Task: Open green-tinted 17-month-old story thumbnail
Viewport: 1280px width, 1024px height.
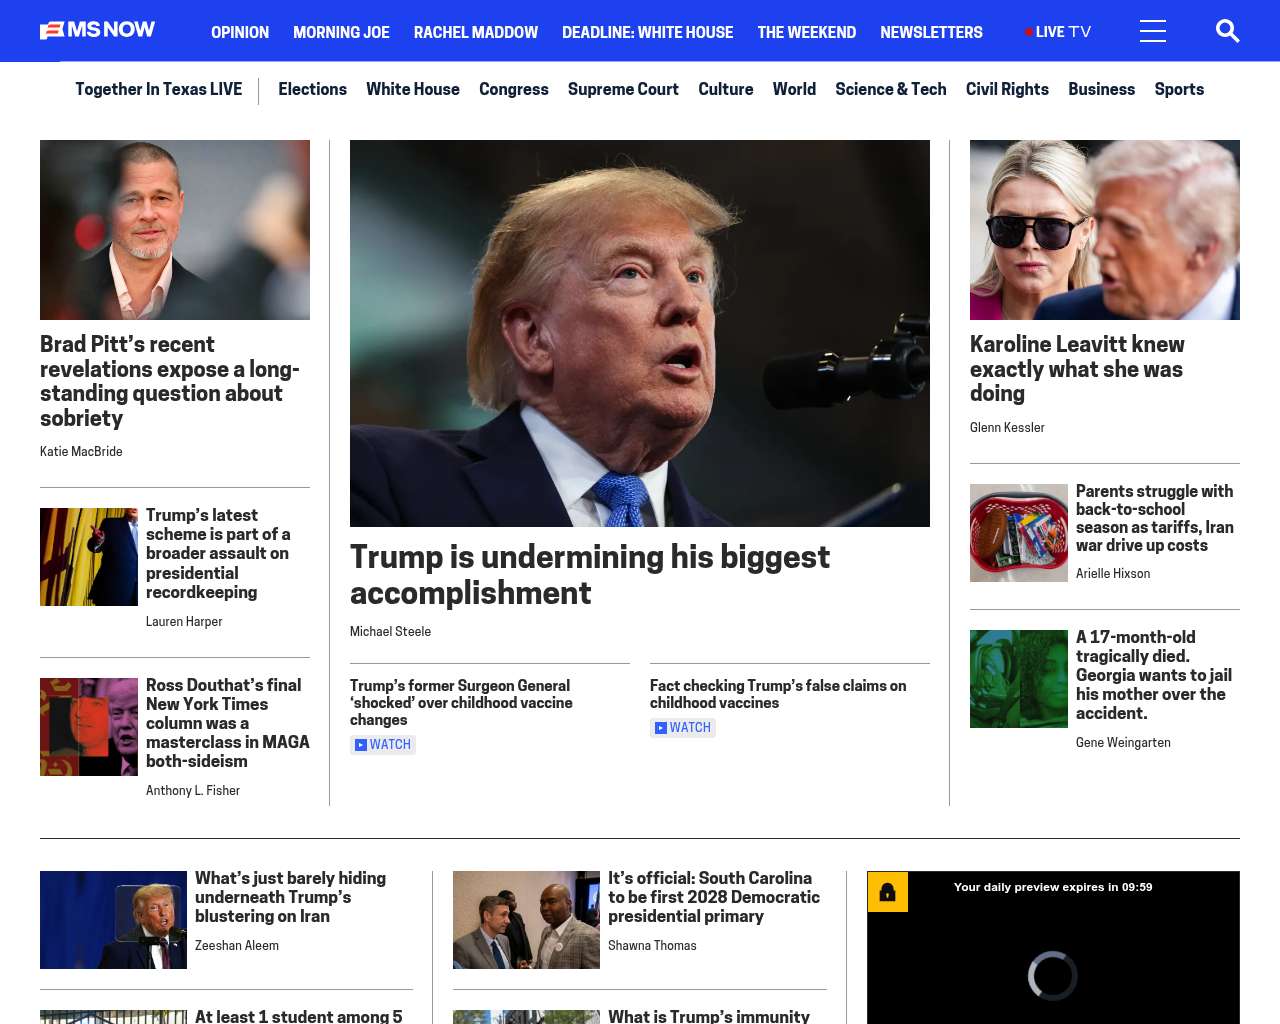Action: [x=1019, y=679]
